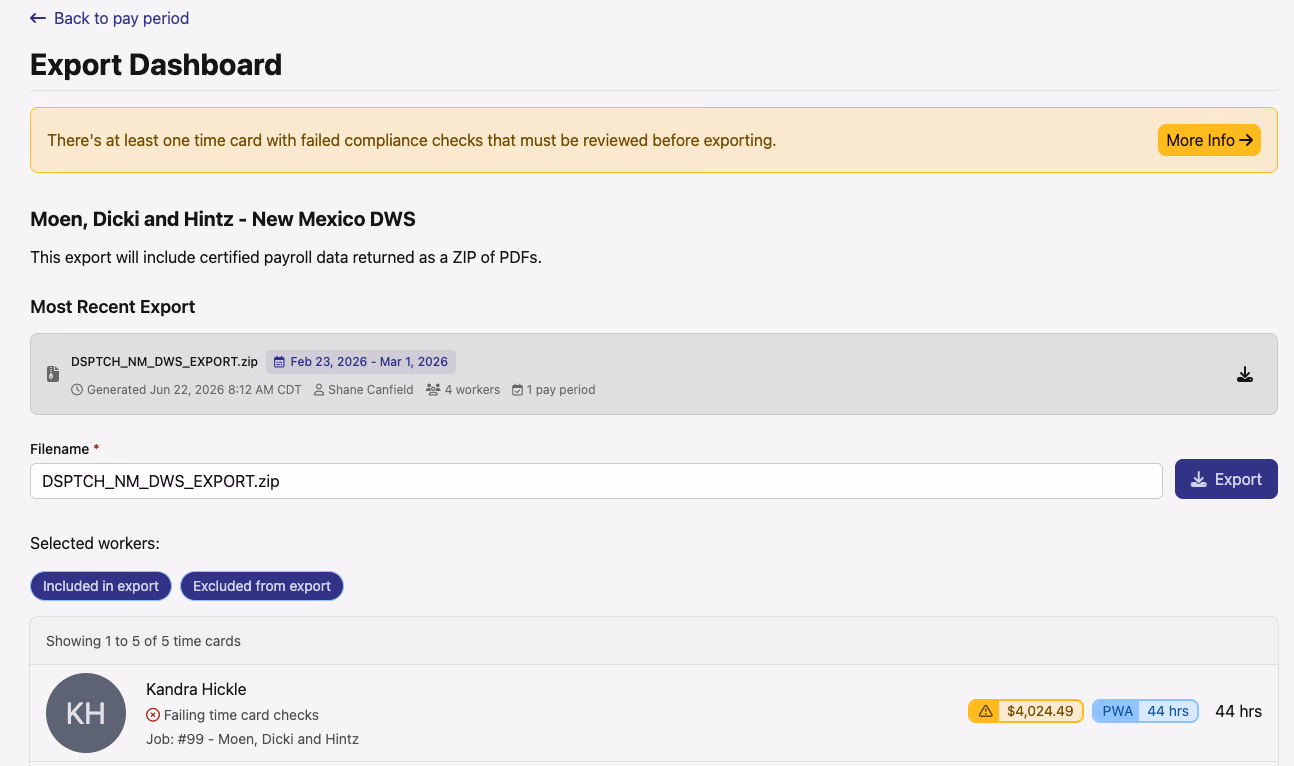
Task: Click the Generated Jun 22, 2026 8:12 AM CDT text
Action: tap(194, 390)
